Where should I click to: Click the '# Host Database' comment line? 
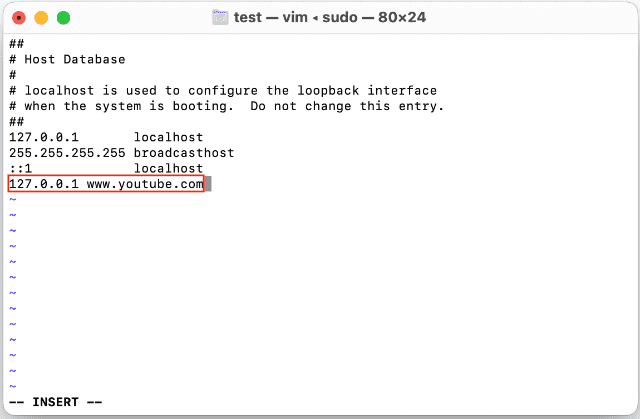pyautogui.click(x=67, y=60)
